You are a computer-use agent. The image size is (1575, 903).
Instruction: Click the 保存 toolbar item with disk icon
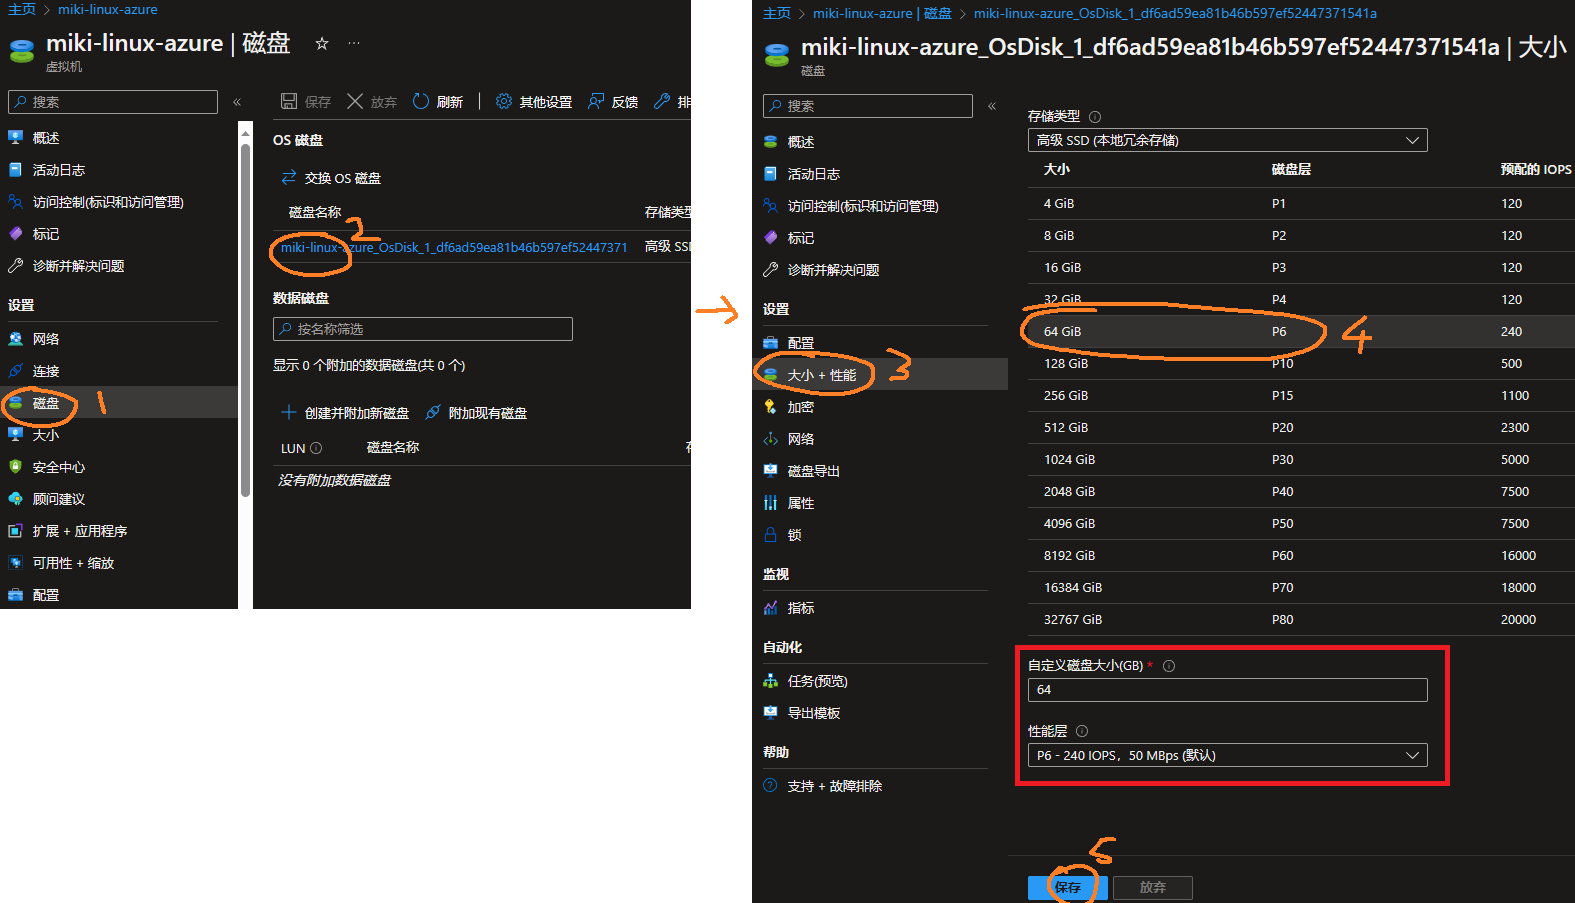pyautogui.click(x=306, y=102)
